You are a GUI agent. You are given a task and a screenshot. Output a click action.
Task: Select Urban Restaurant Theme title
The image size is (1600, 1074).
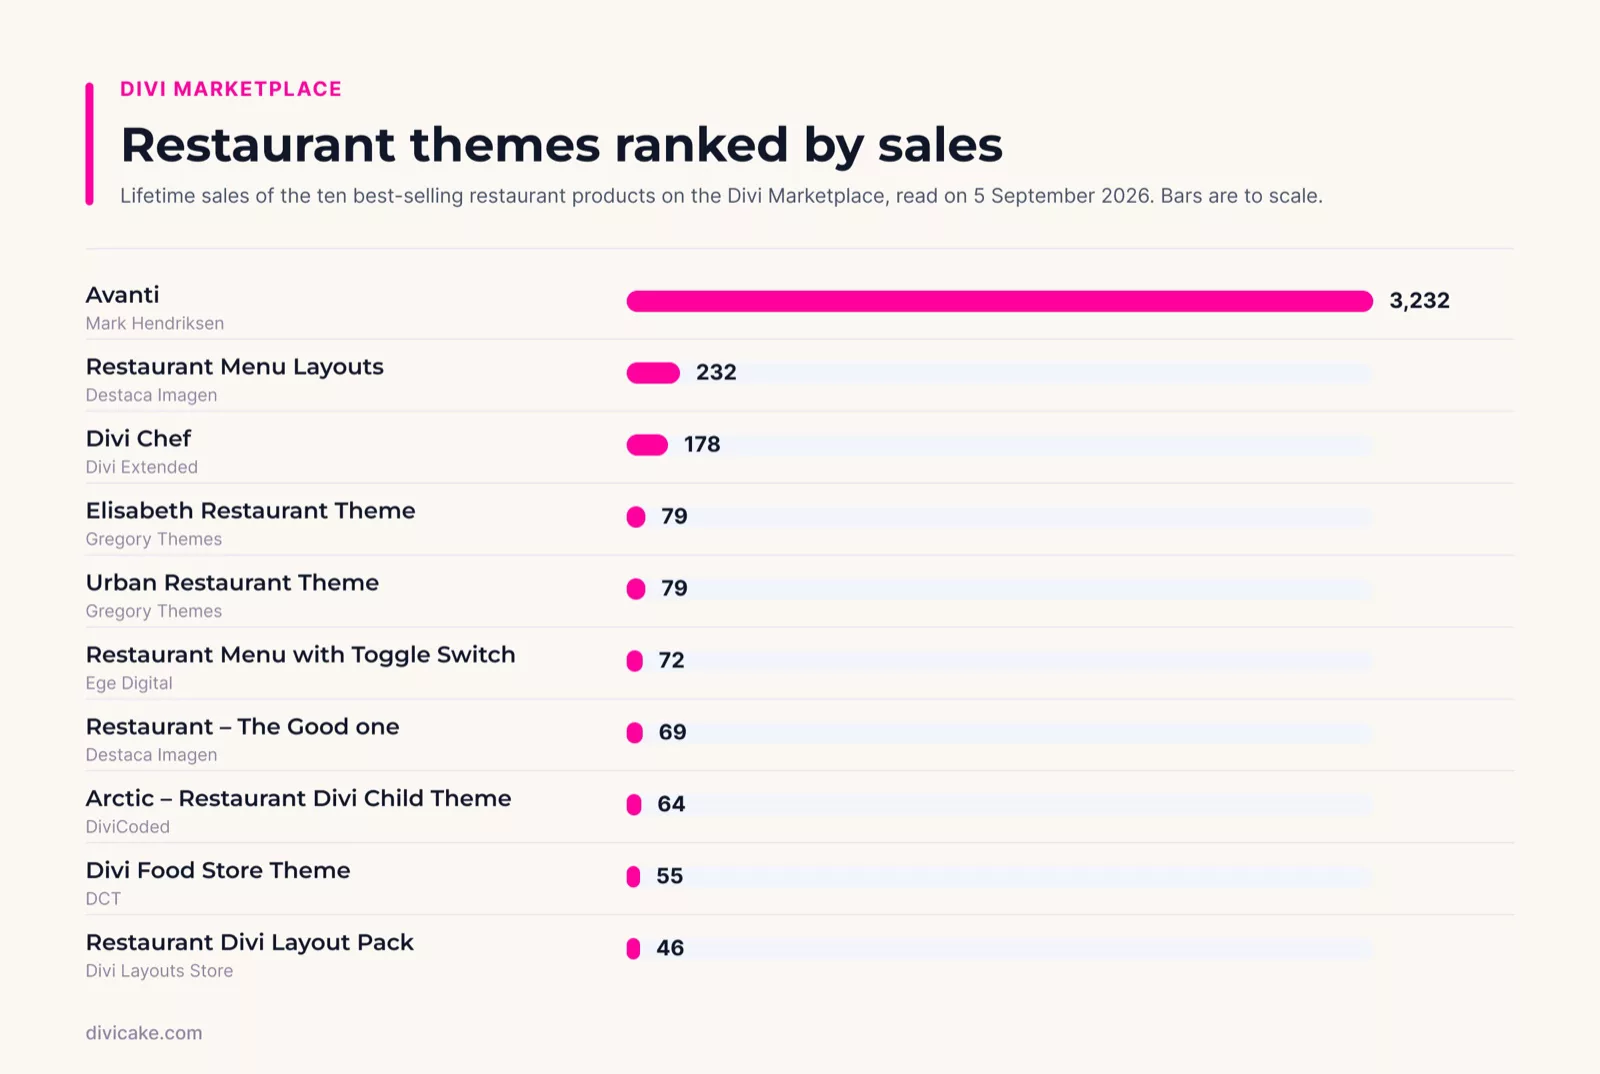(232, 583)
